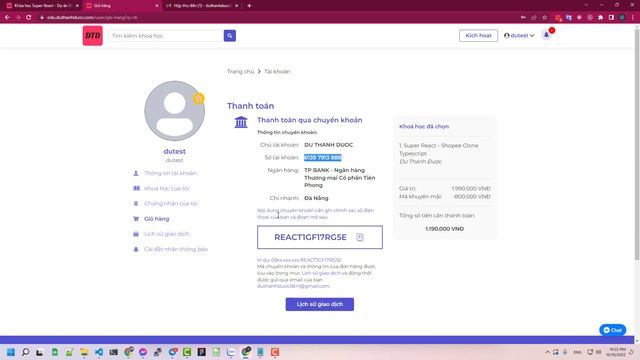Expand the dutest account dropdown
The width and height of the screenshot is (640, 360).
(x=519, y=36)
